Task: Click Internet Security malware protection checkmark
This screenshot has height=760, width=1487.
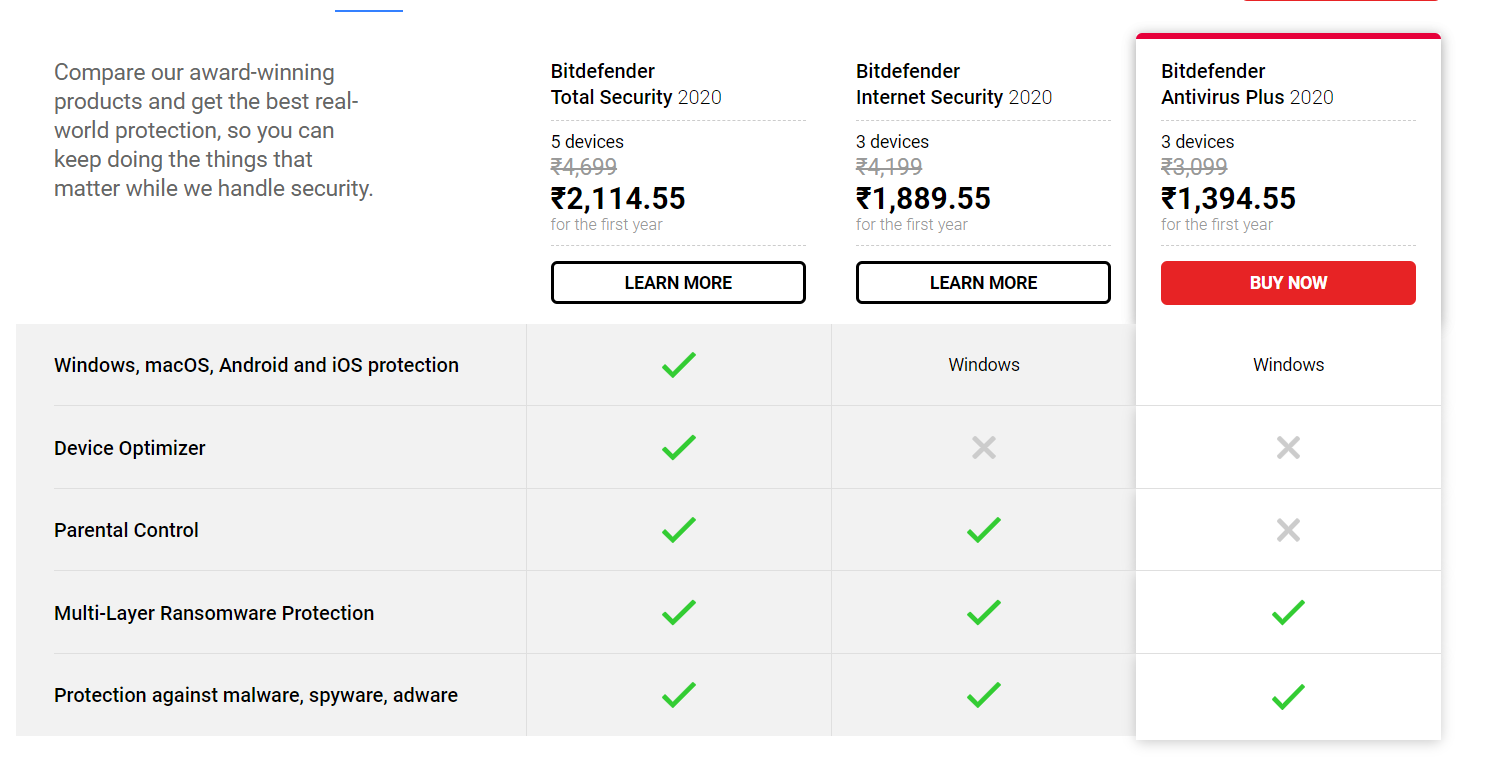Action: point(984,695)
